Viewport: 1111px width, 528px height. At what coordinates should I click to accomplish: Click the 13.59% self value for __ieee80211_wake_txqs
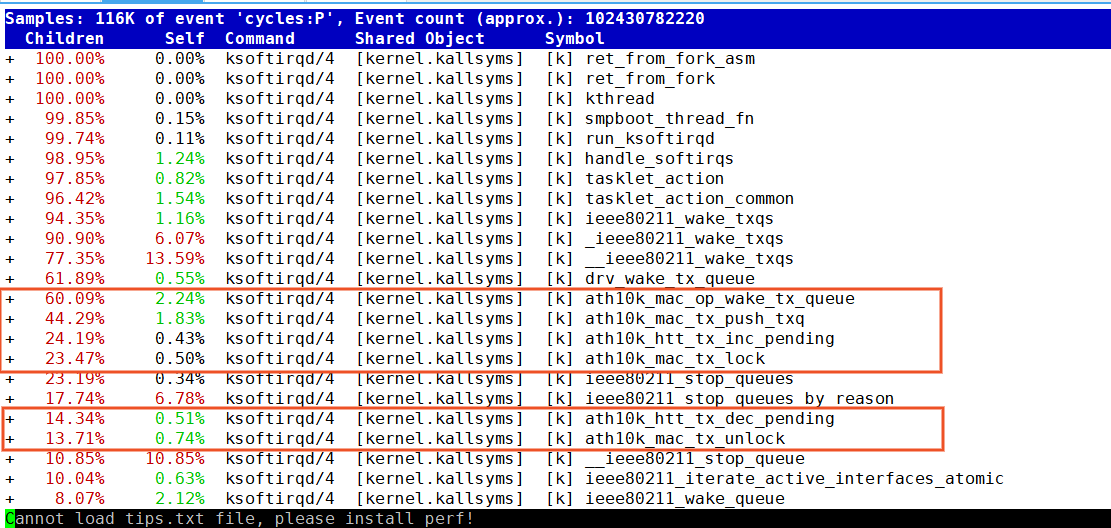pyautogui.click(x=179, y=259)
